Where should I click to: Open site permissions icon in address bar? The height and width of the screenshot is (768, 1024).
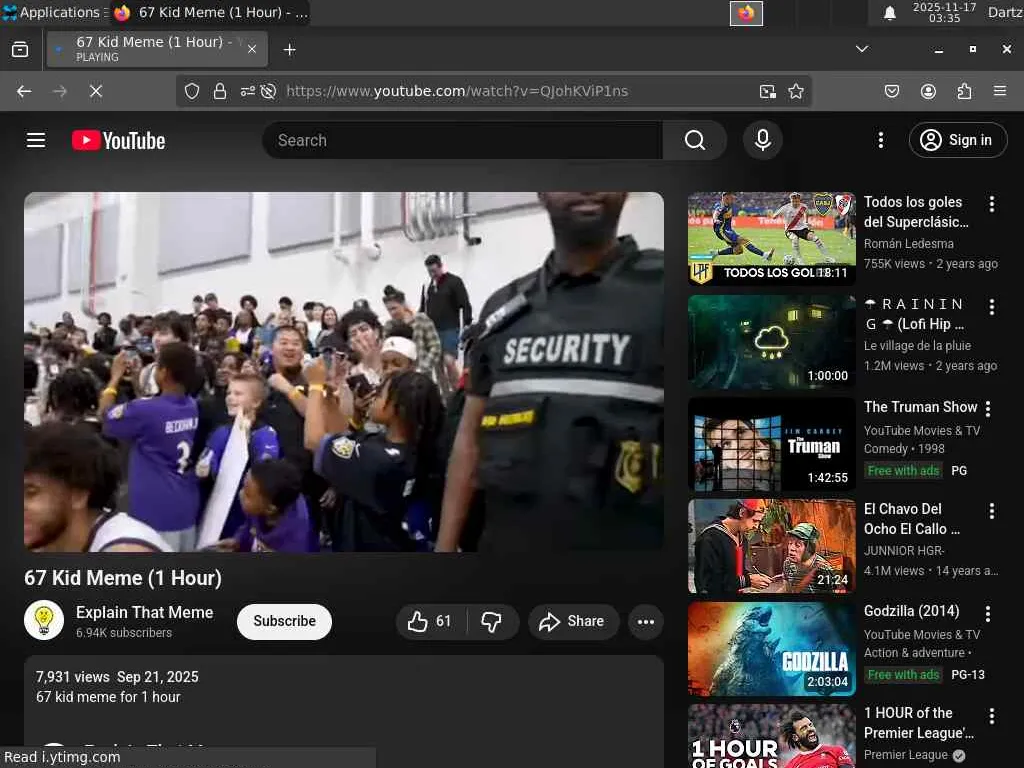(248, 91)
